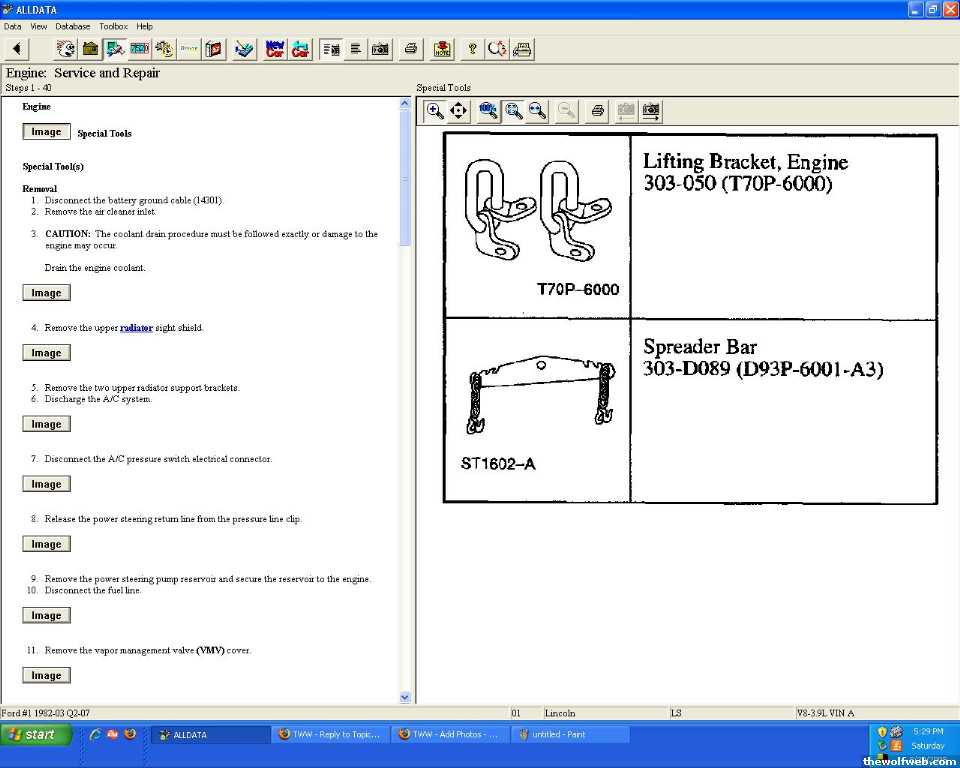
Task: Click the zoom-in magnifier in image toolbar
Action: (435, 111)
